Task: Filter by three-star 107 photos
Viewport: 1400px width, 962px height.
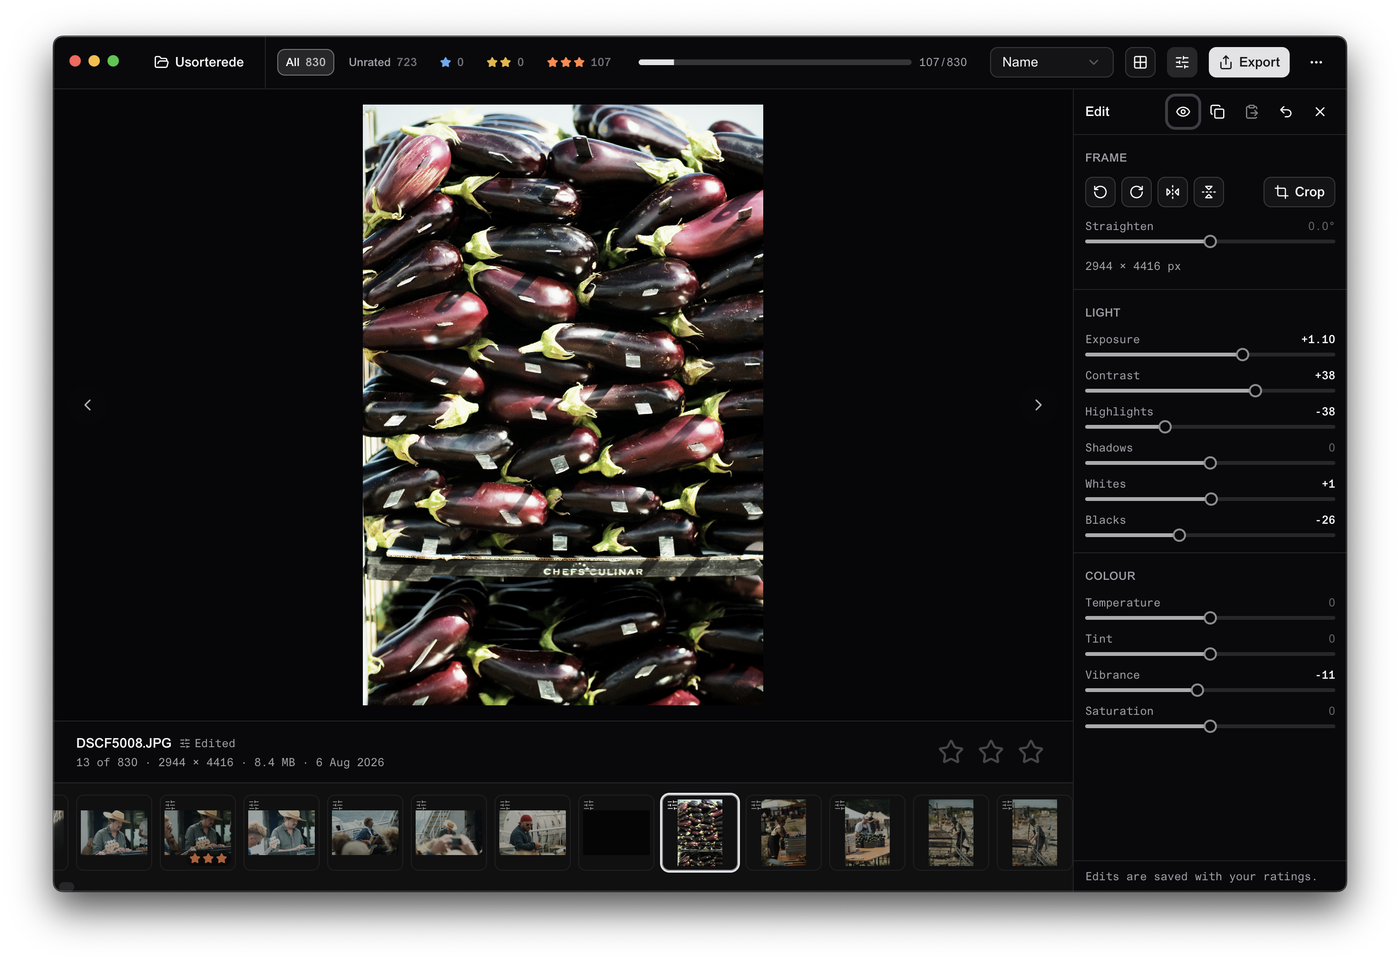Action: click(x=578, y=62)
